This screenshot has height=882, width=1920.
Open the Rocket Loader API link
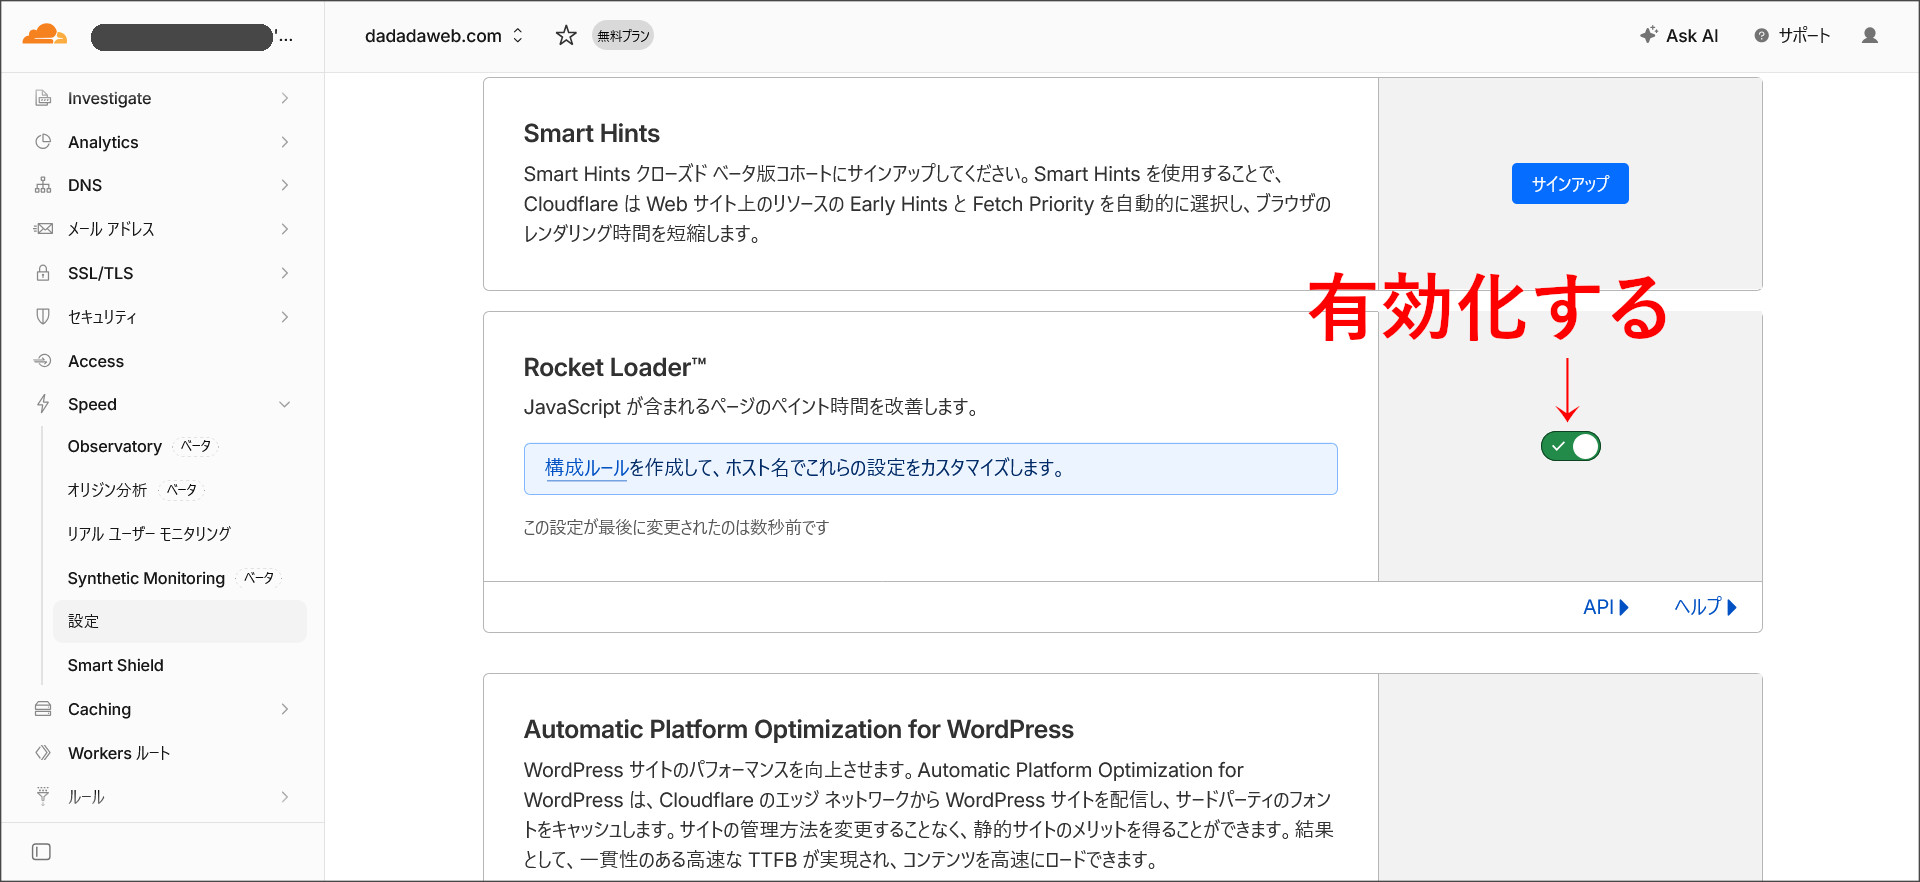[1606, 607]
